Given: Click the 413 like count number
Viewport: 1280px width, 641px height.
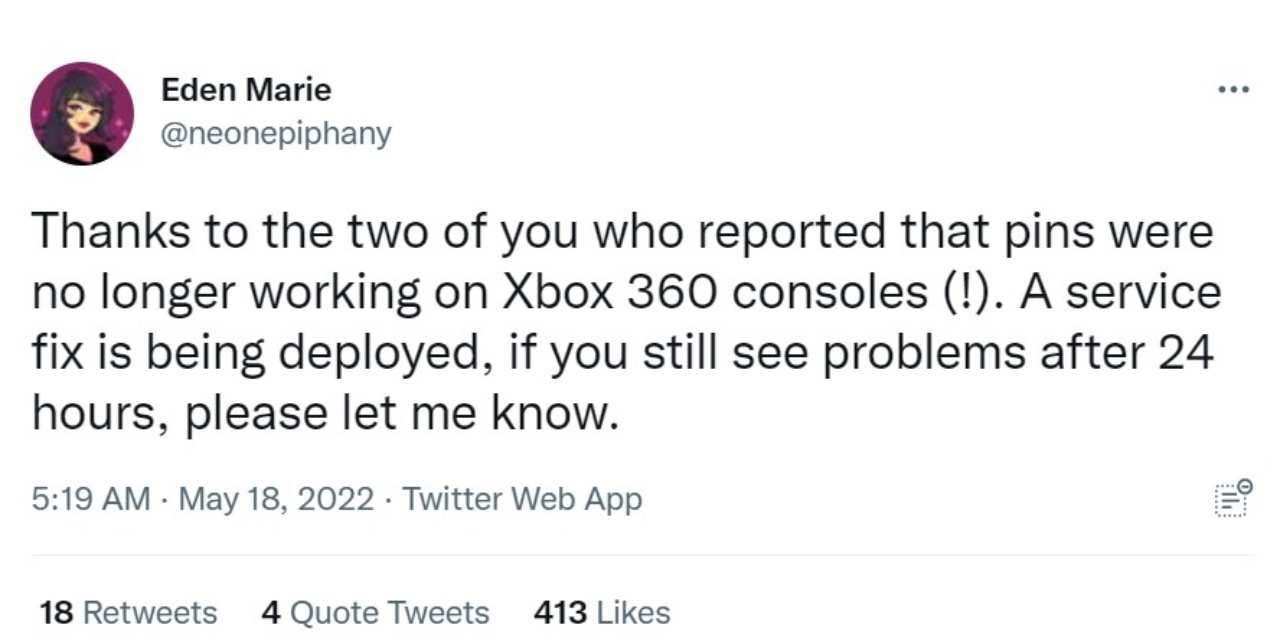Looking at the screenshot, I should 559,612.
